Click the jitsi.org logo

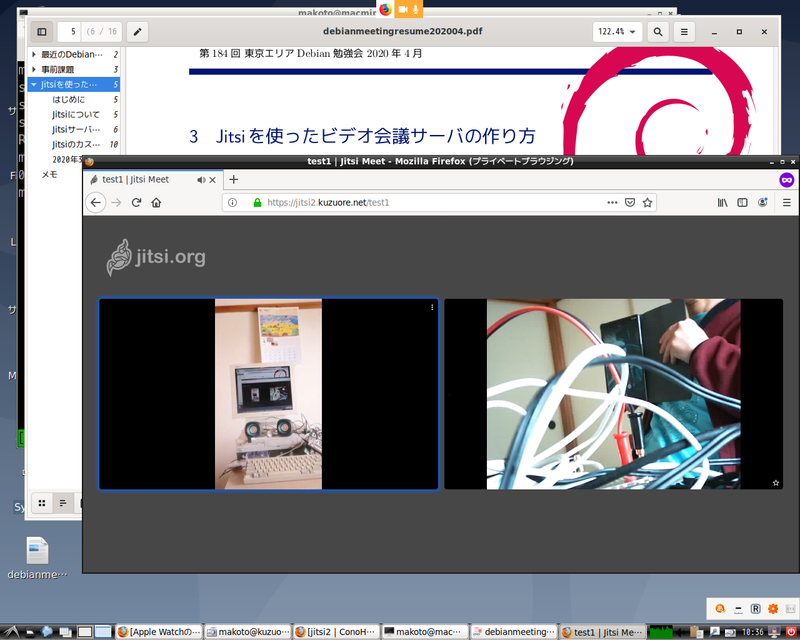(x=156, y=257)
